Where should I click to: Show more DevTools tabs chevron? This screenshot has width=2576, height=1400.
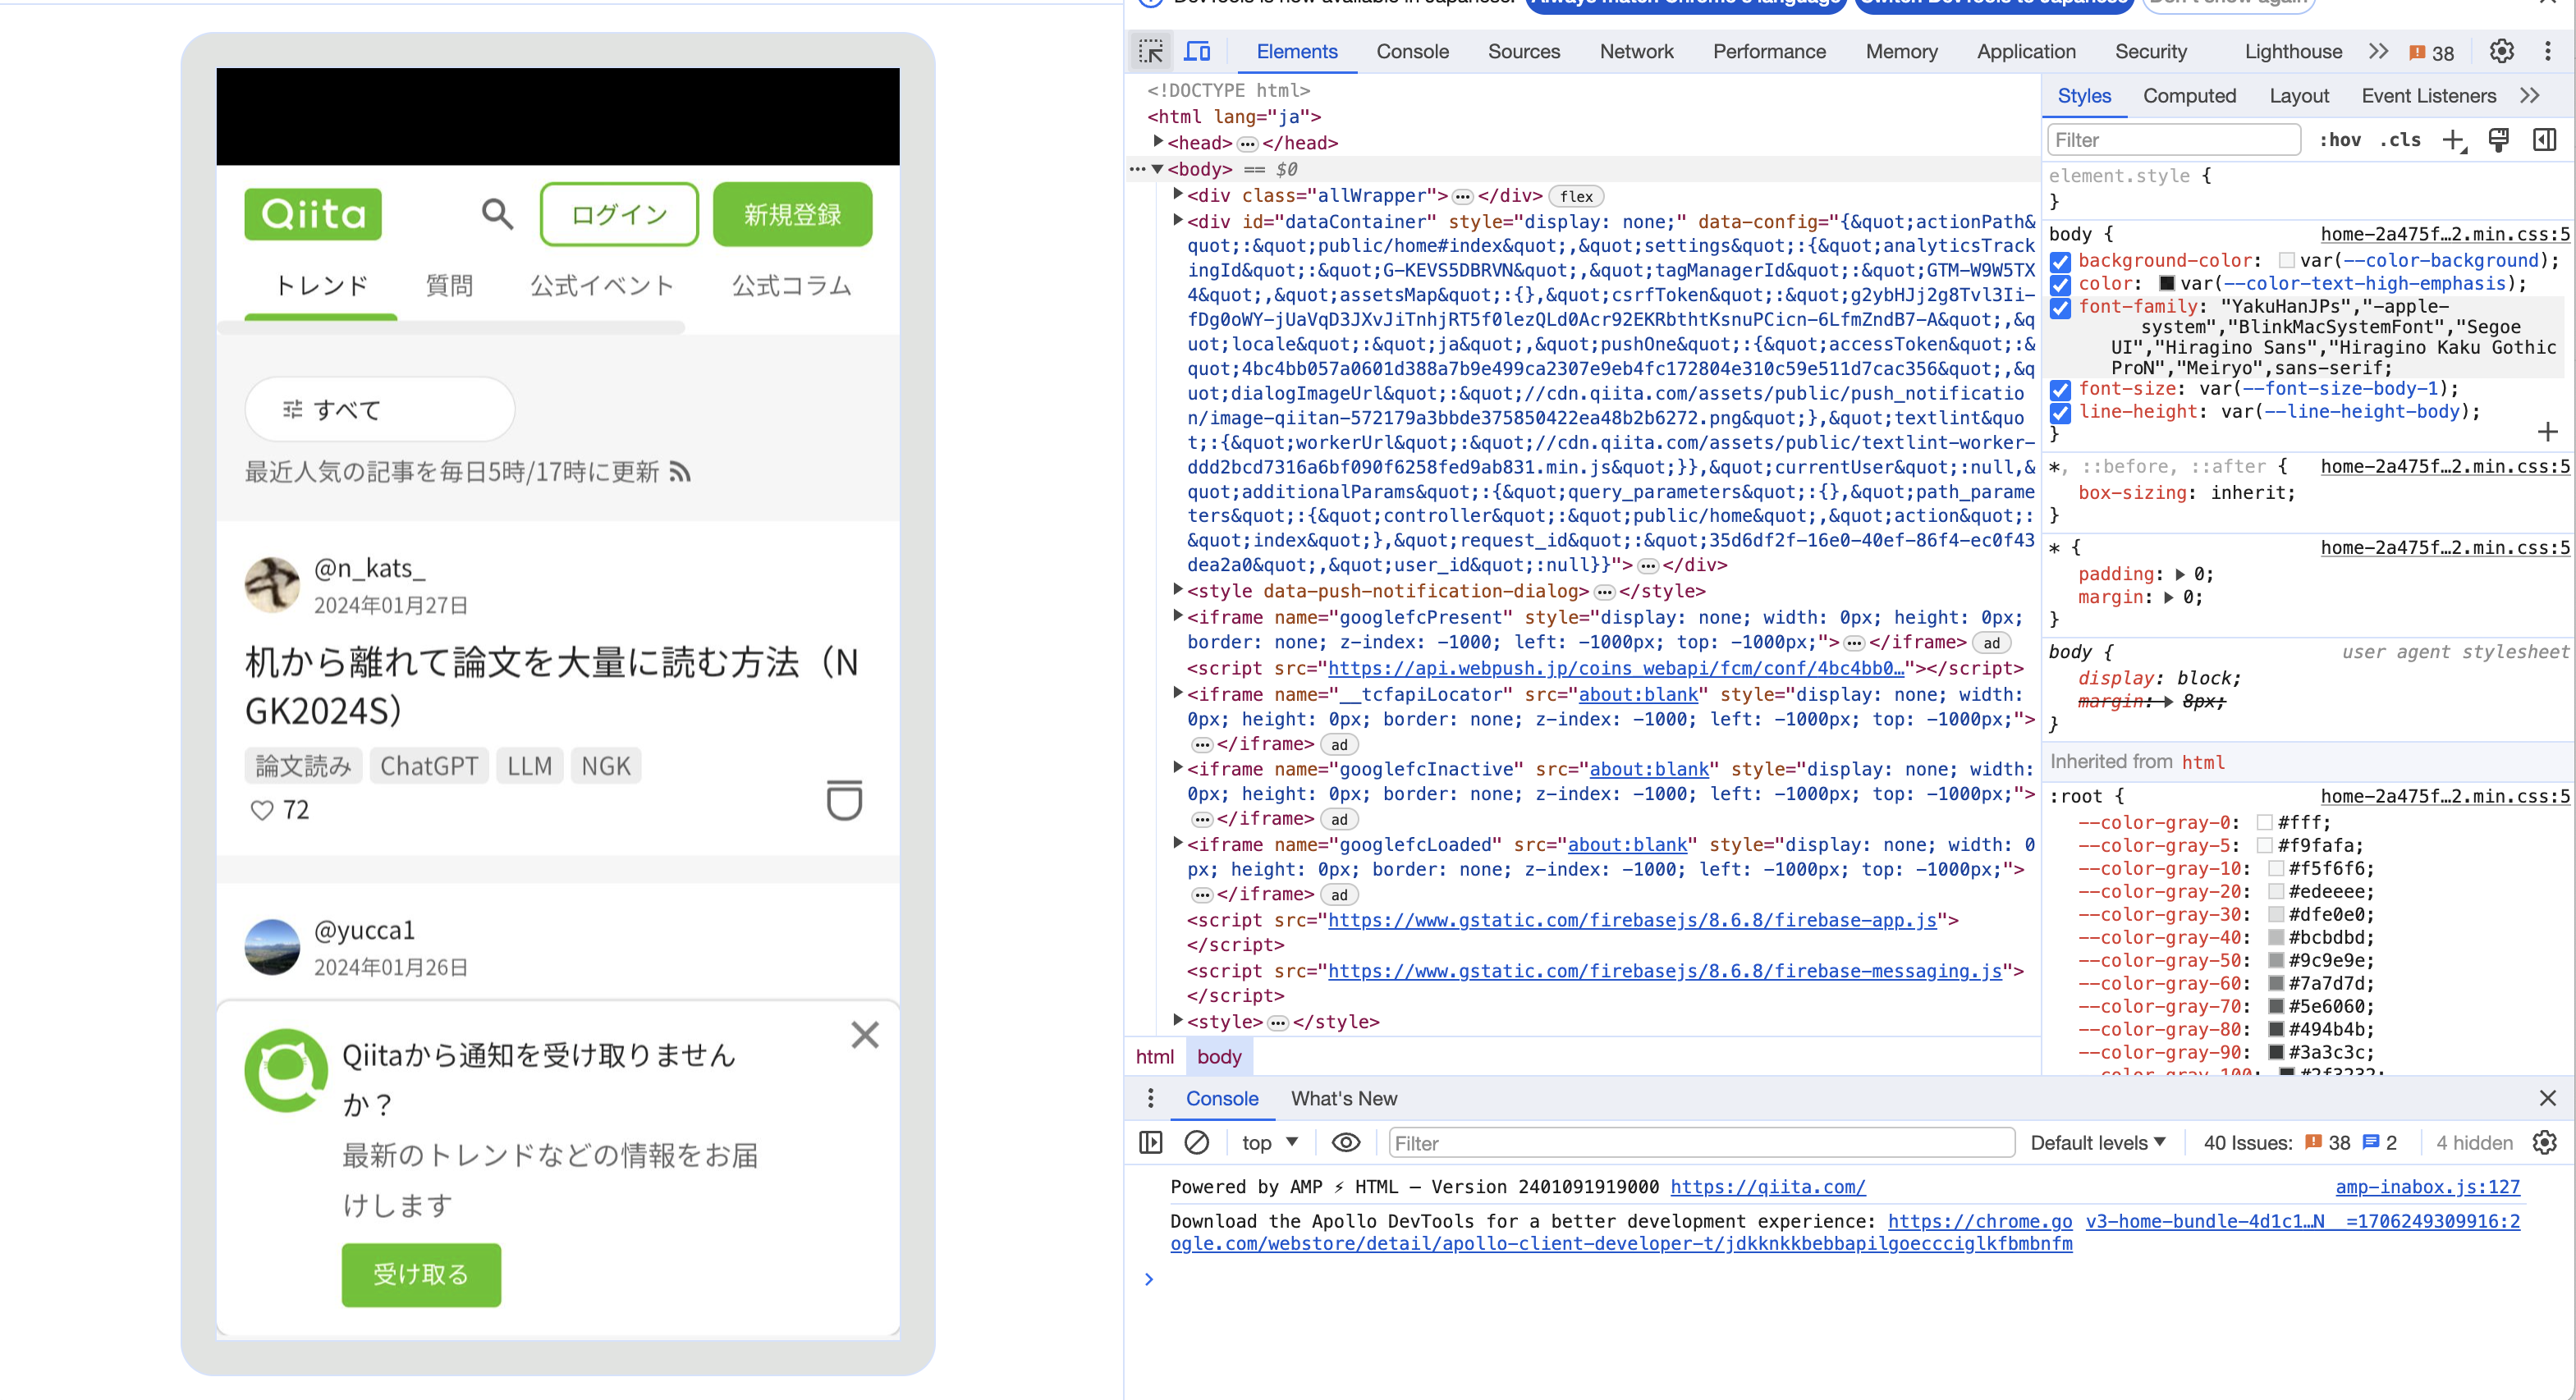click(x=2379, y=51)
